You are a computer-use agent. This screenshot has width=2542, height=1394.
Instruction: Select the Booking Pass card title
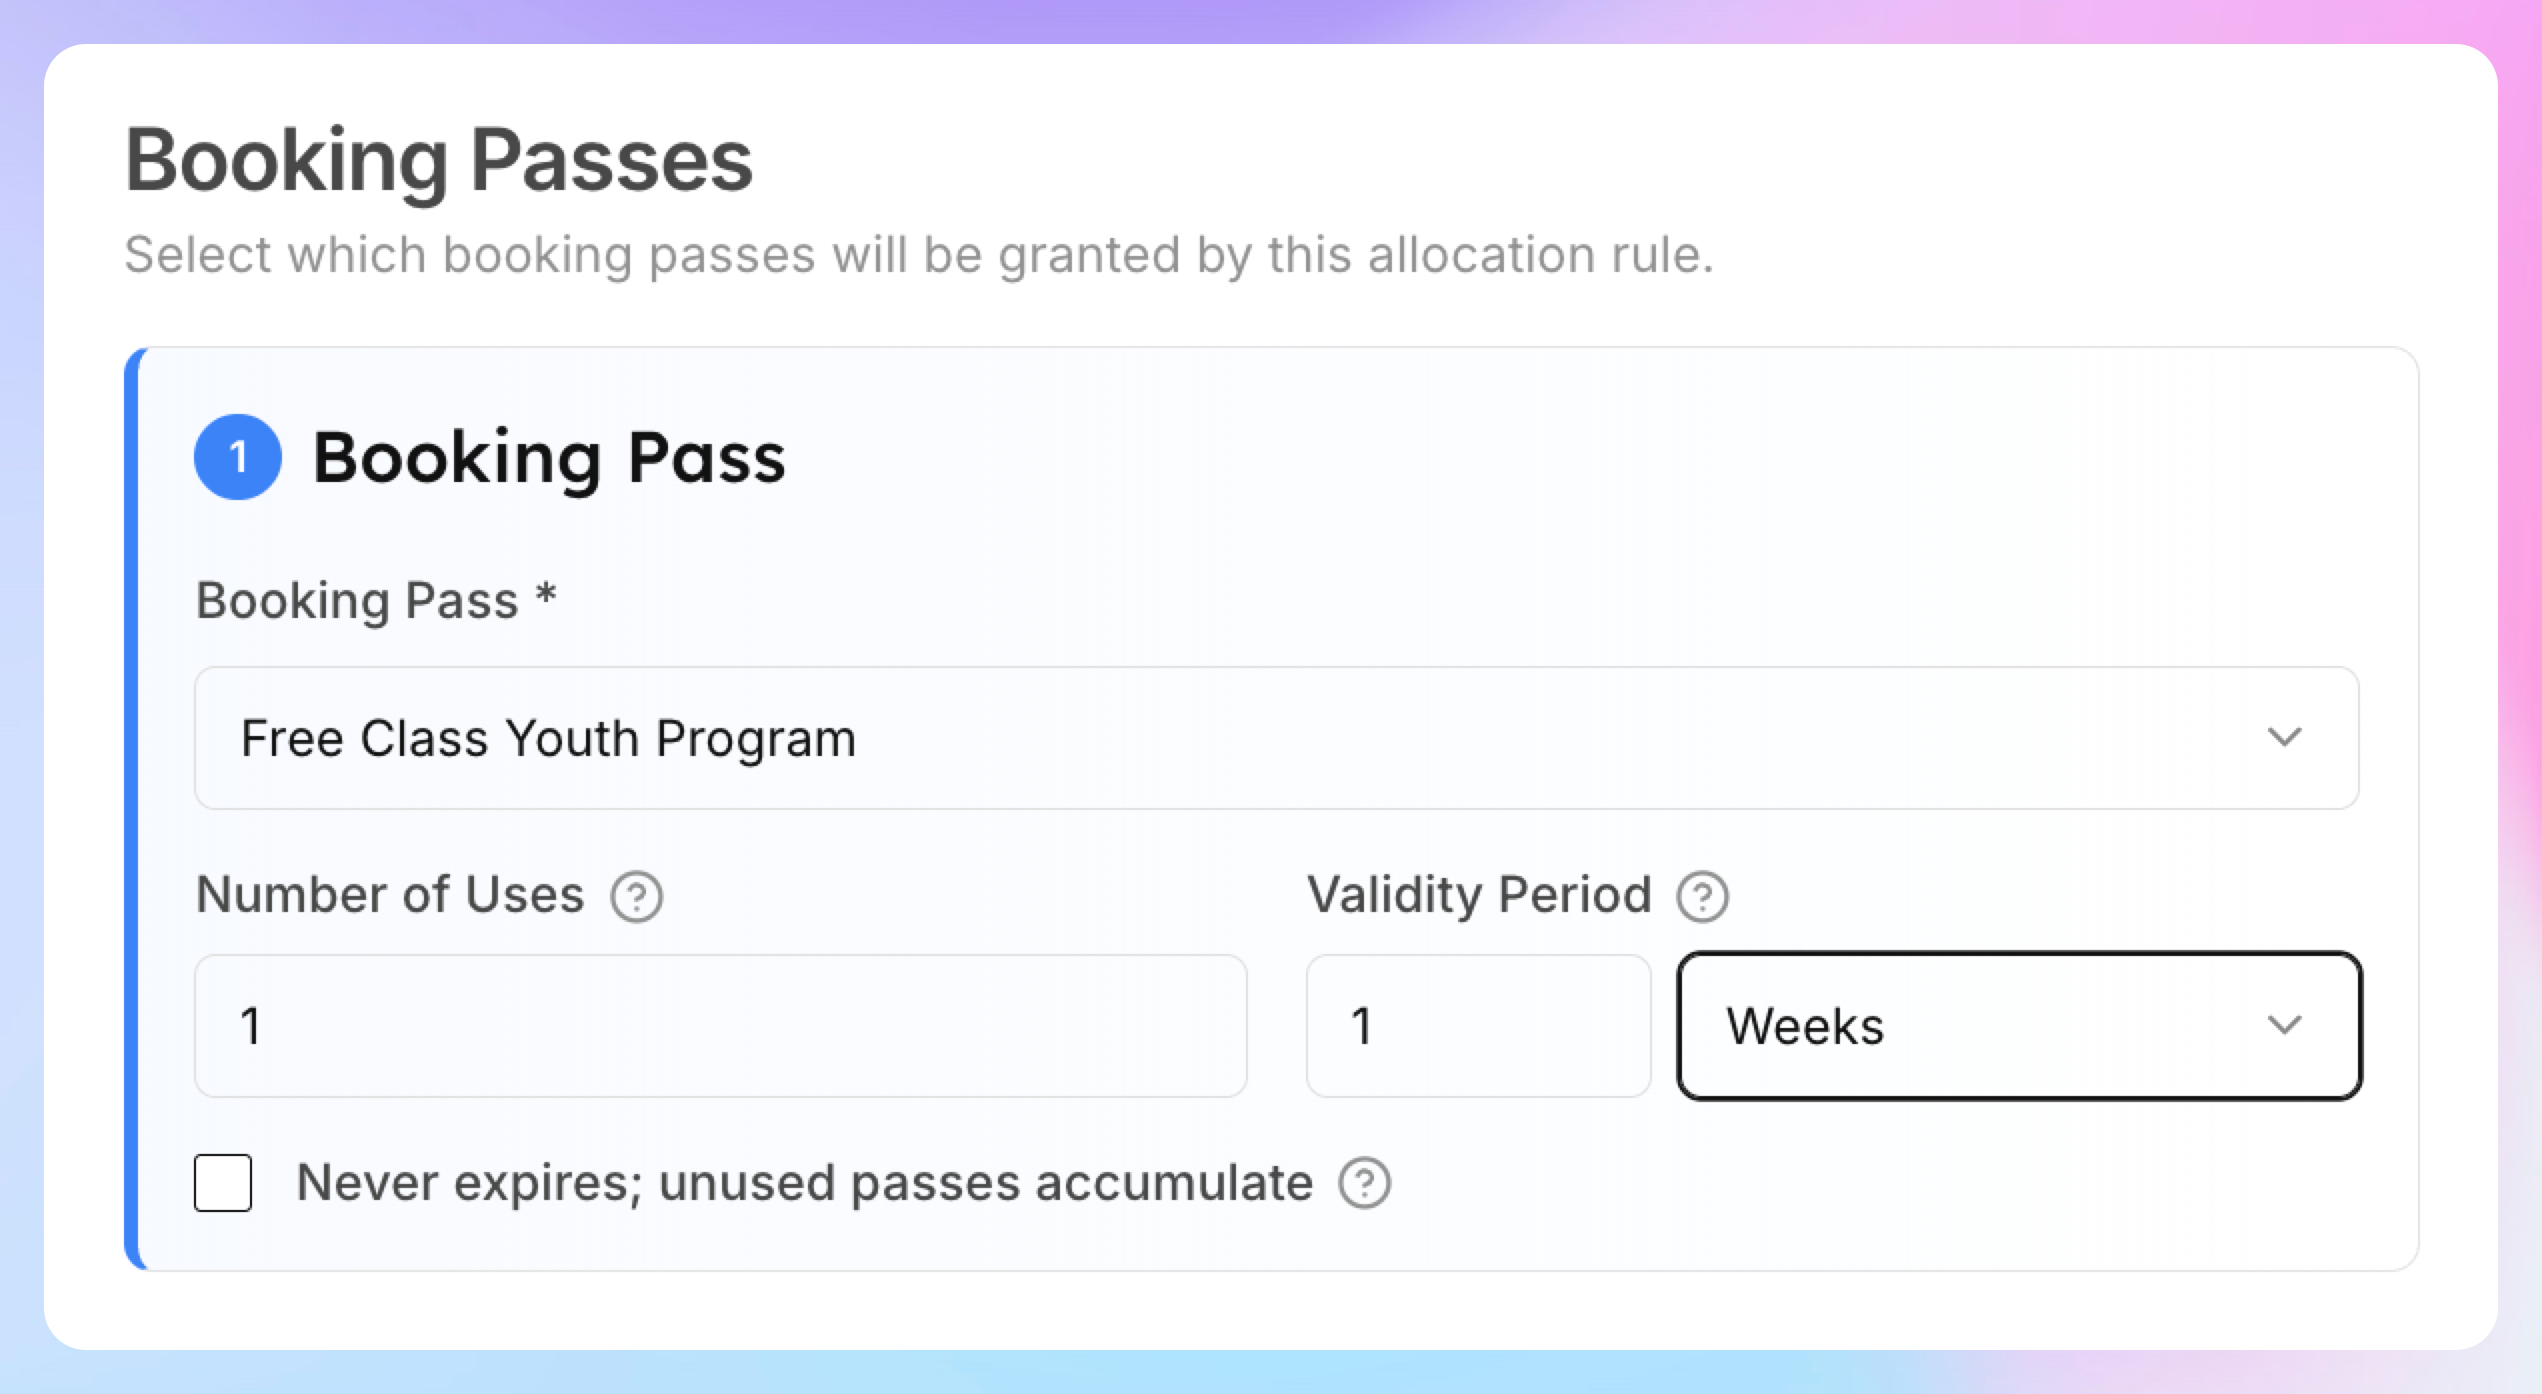click(x=549, y=458)
